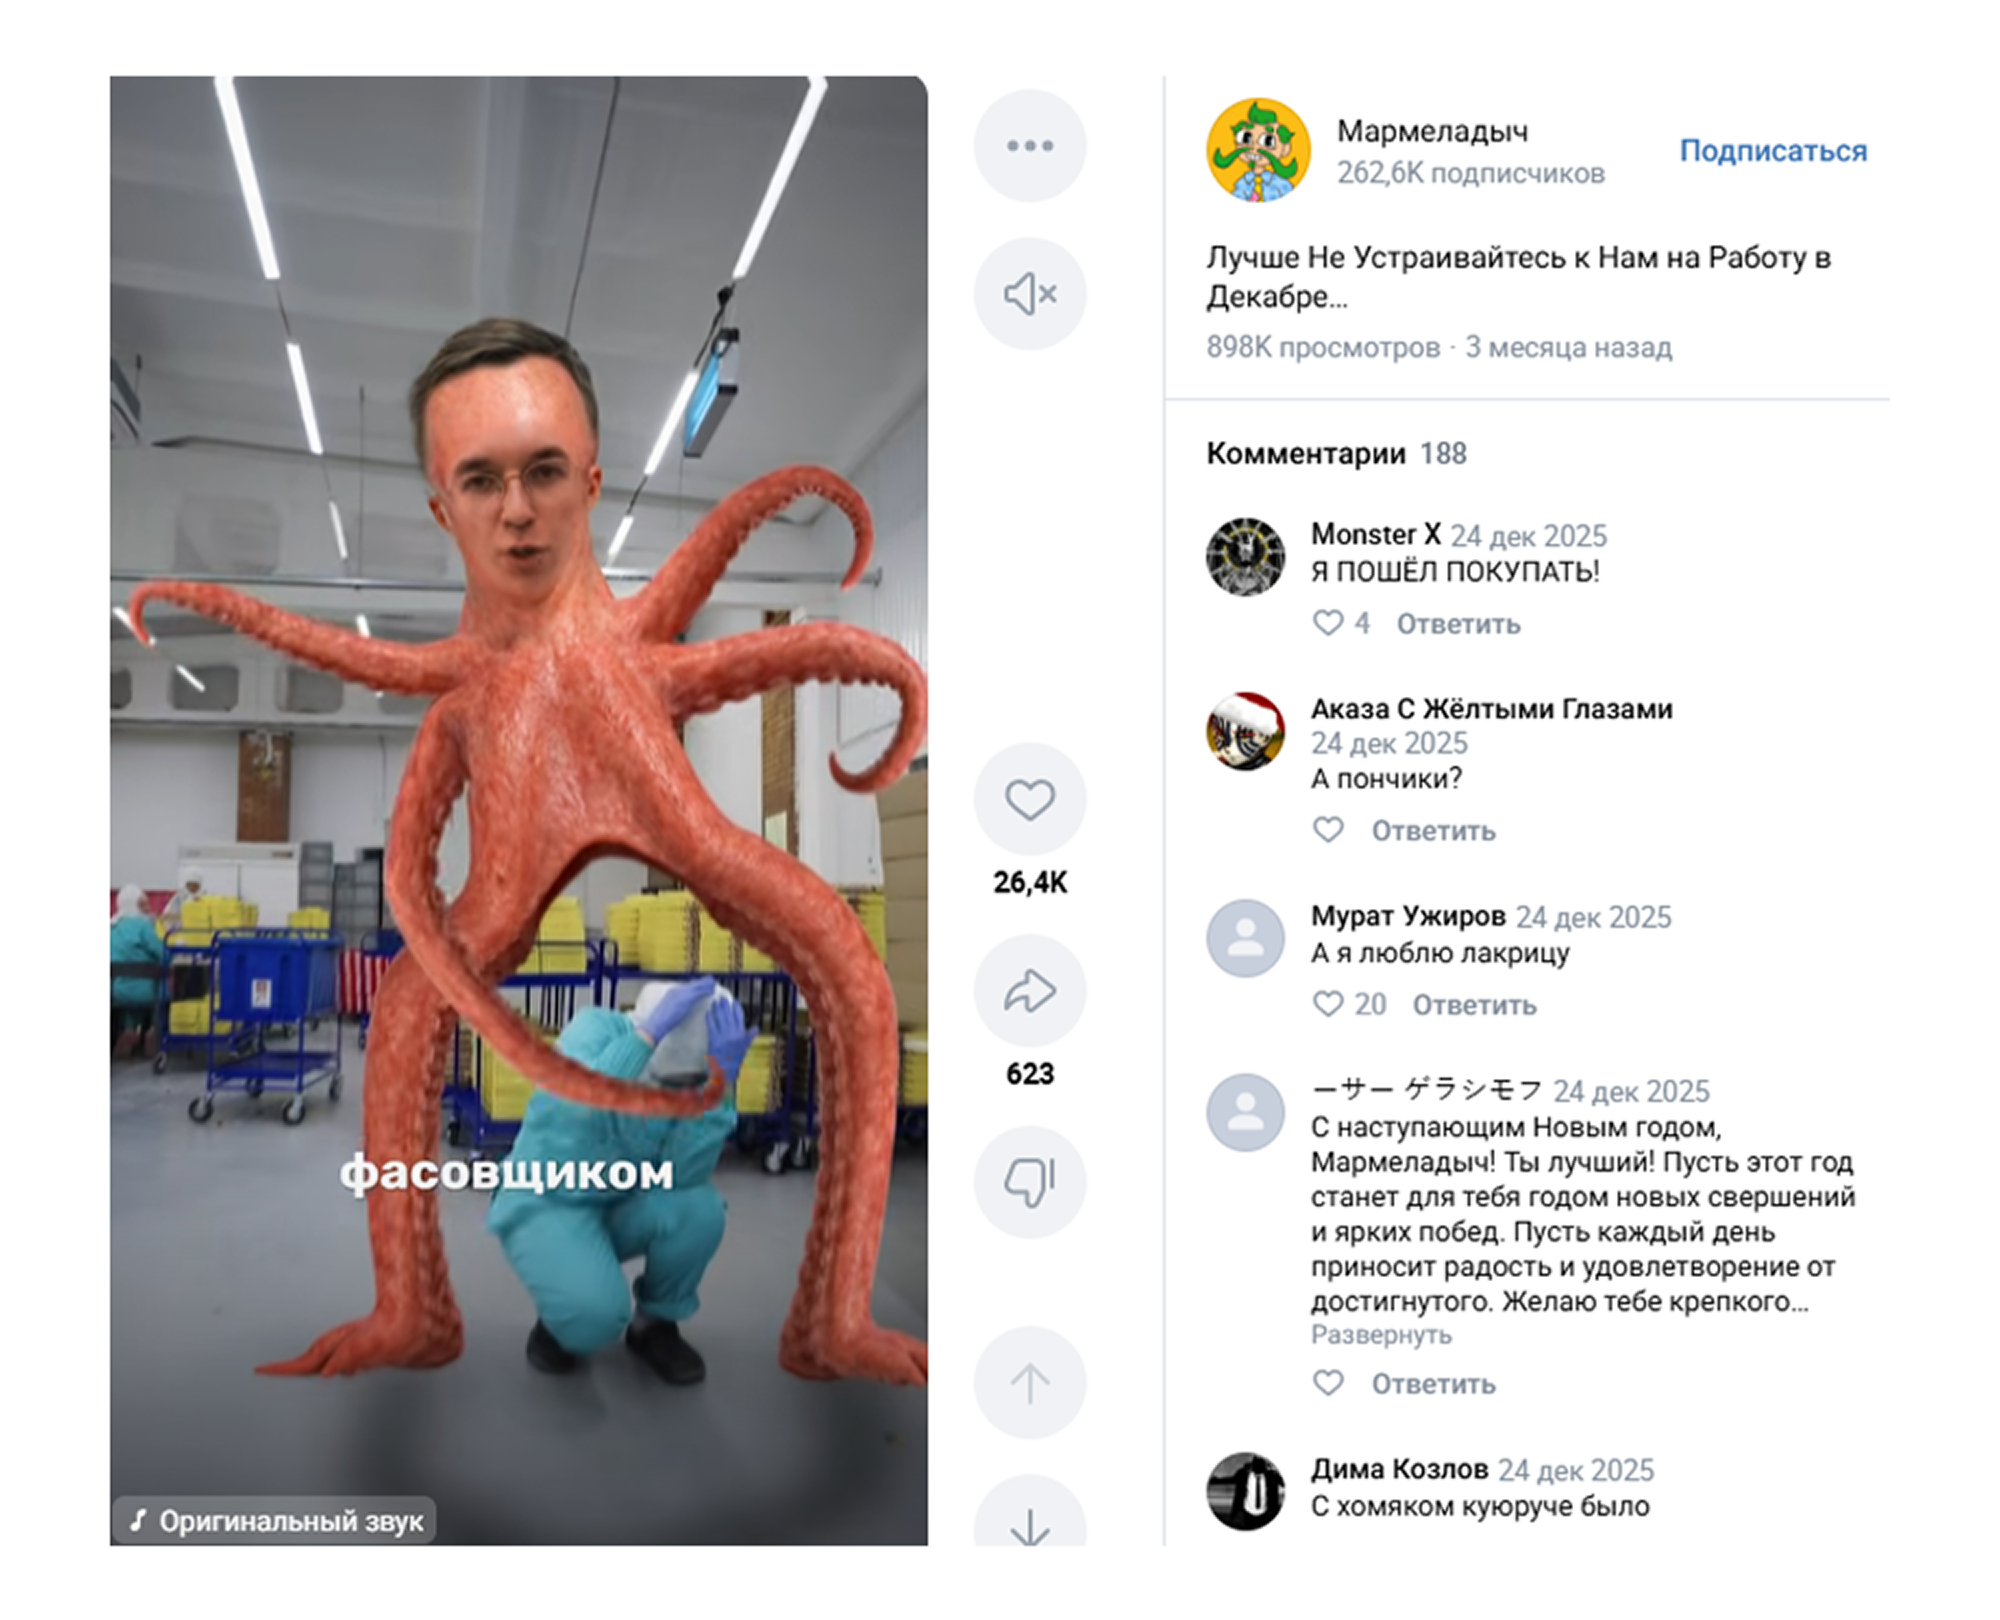Screen dimensions: 2000x1620
Task: Like the comment by Мурат Ужиров
Action: coord(1327,1004)
